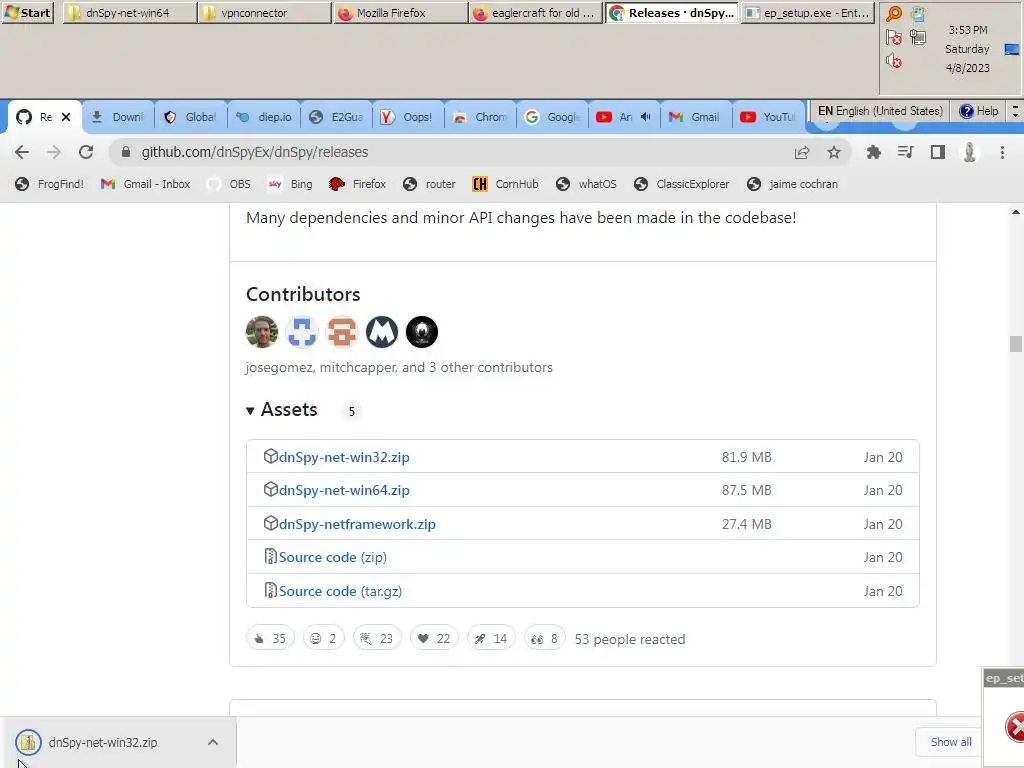The height and width of the screenshot is (768, 1024).
Task: Click the thumbs up reaction with 35
Action: coord(270,638)
